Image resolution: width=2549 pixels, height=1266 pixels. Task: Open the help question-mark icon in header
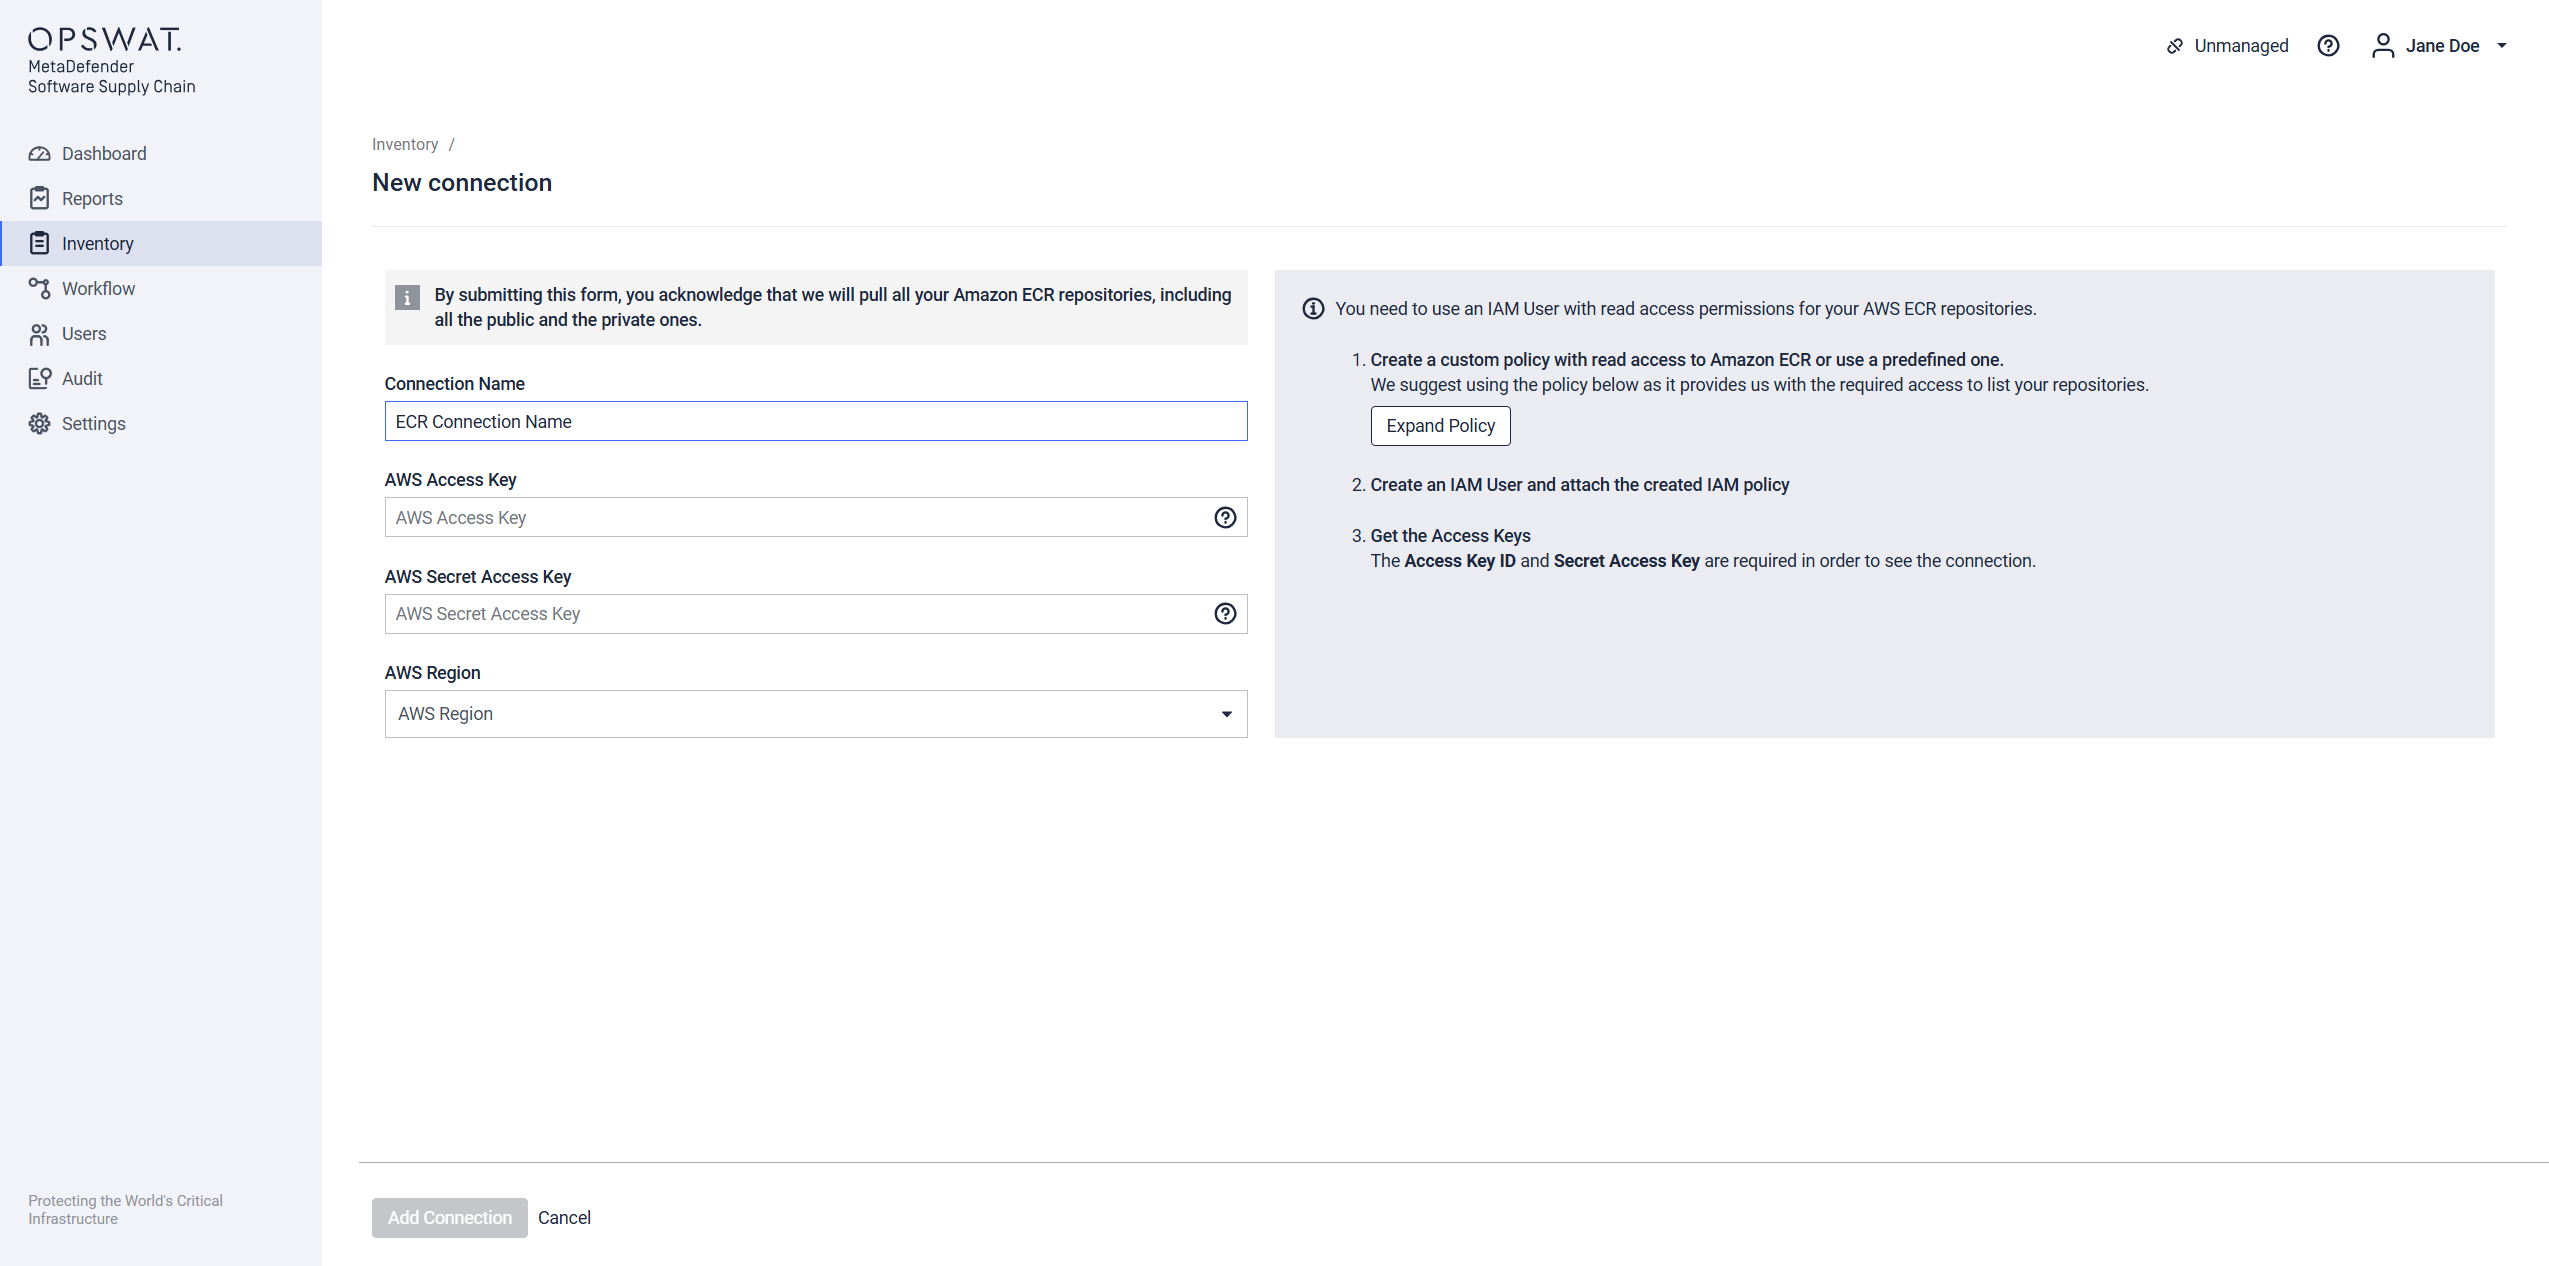click(x=2328, y=46)
